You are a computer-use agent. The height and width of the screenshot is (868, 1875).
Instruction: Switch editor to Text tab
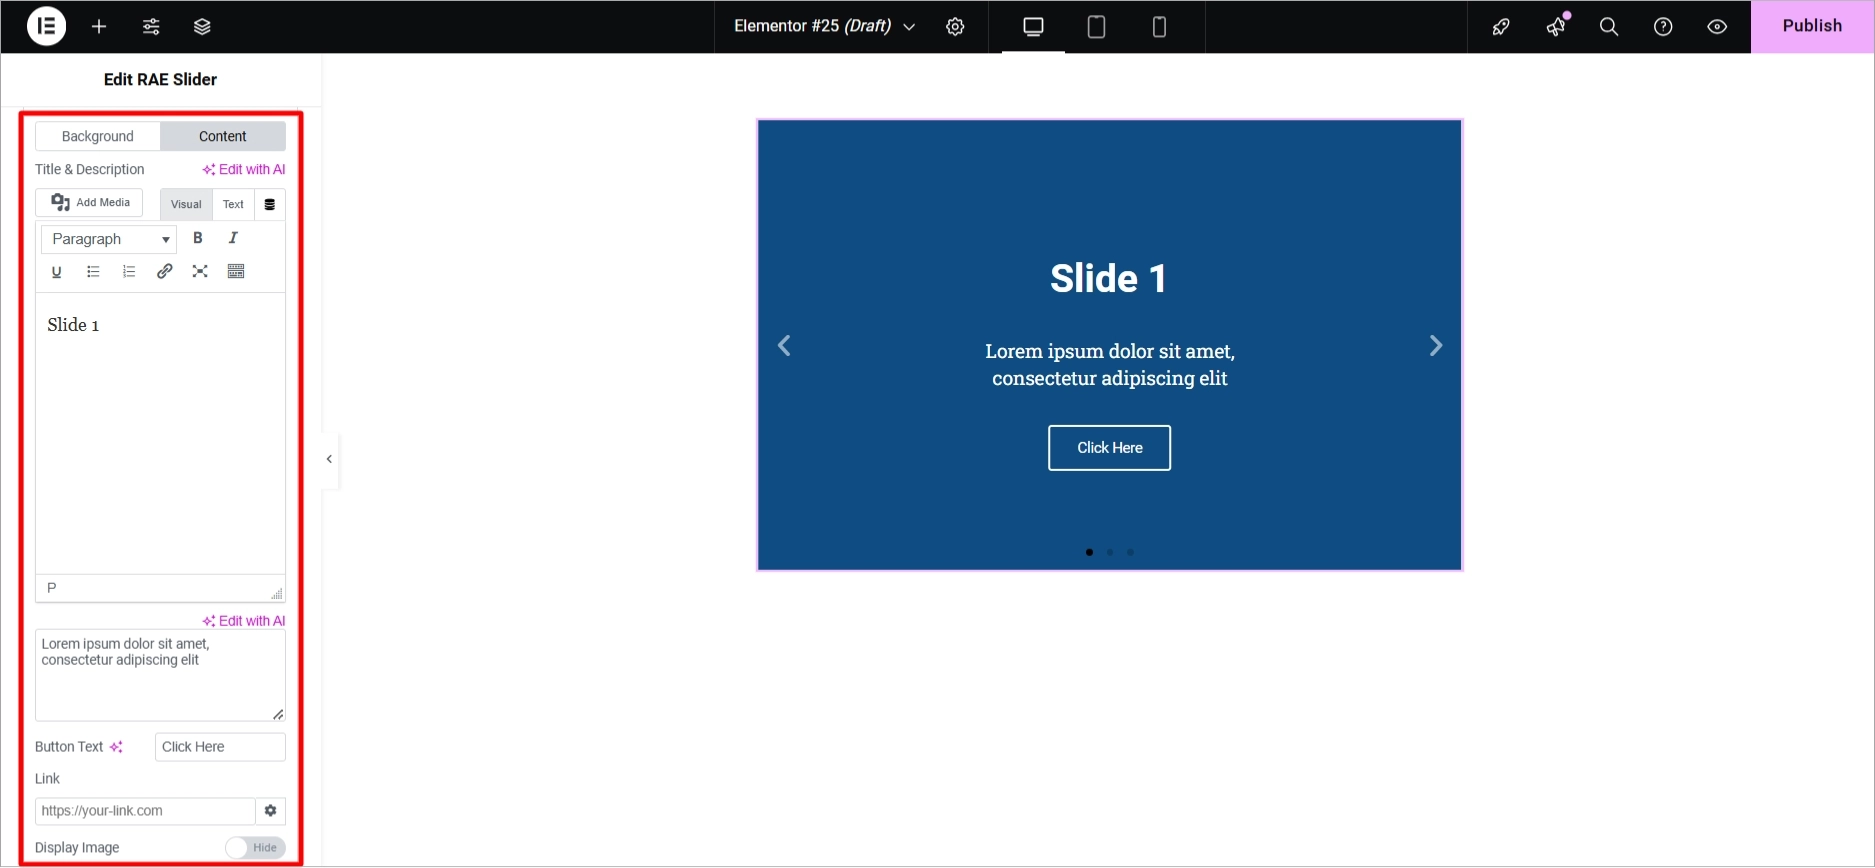click(233, 204)
